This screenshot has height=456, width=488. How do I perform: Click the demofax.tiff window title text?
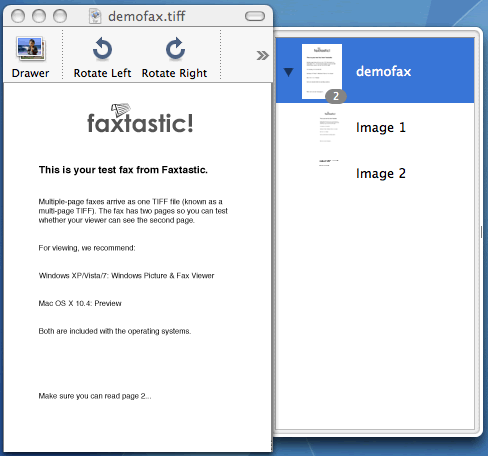(x=146, y=16)
